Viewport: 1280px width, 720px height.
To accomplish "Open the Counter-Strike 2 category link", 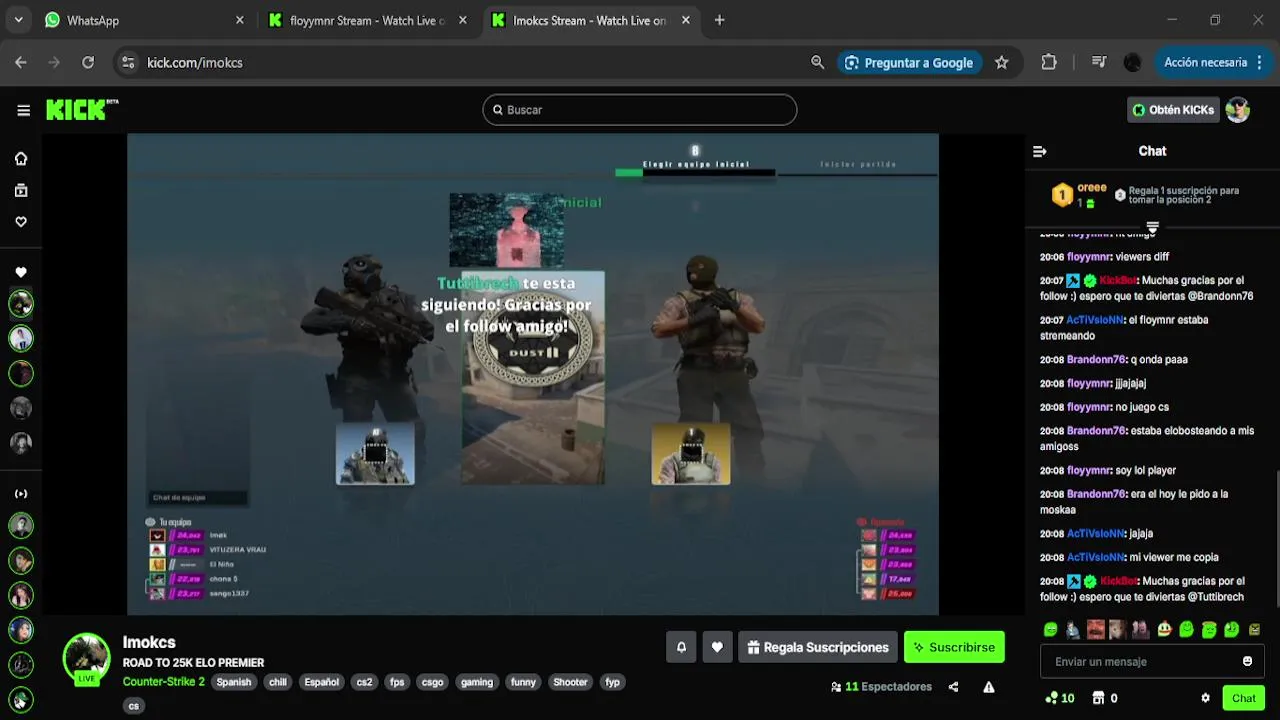I will (164, 682).
